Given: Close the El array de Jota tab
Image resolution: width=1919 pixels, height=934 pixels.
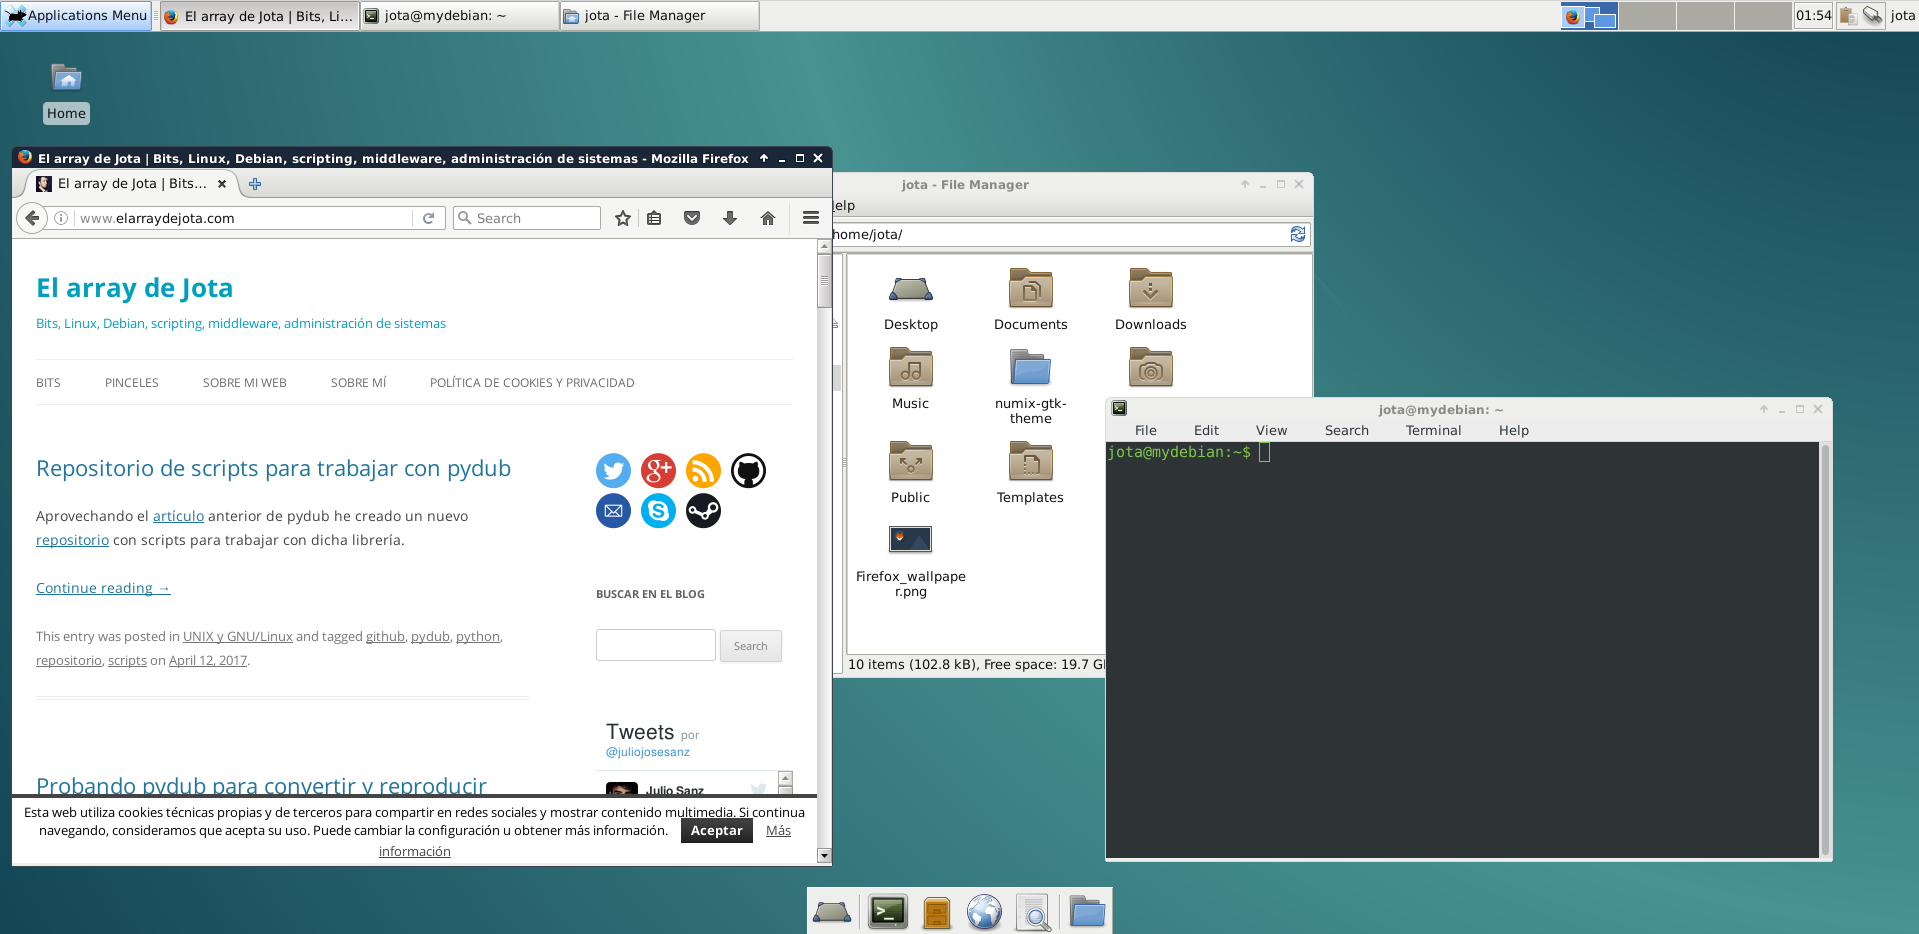Looking at the screenshot, I should pos(222,184).
